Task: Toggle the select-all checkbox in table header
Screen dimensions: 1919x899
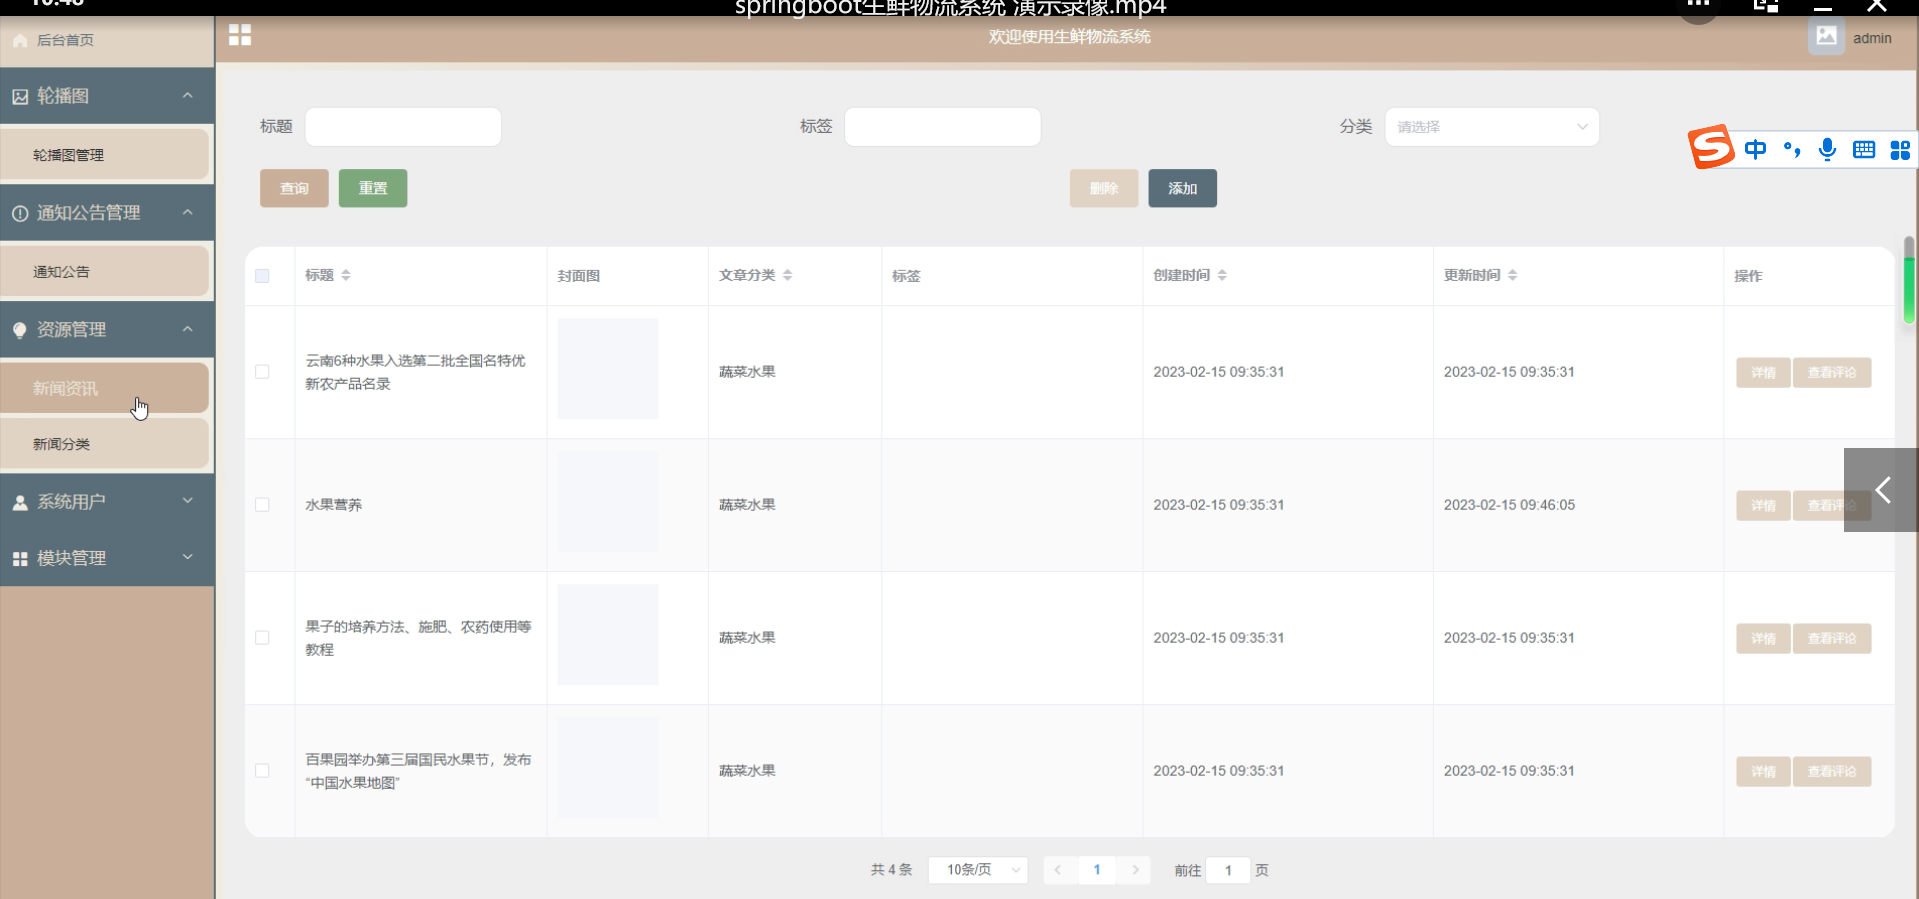Action: [262, 276]
